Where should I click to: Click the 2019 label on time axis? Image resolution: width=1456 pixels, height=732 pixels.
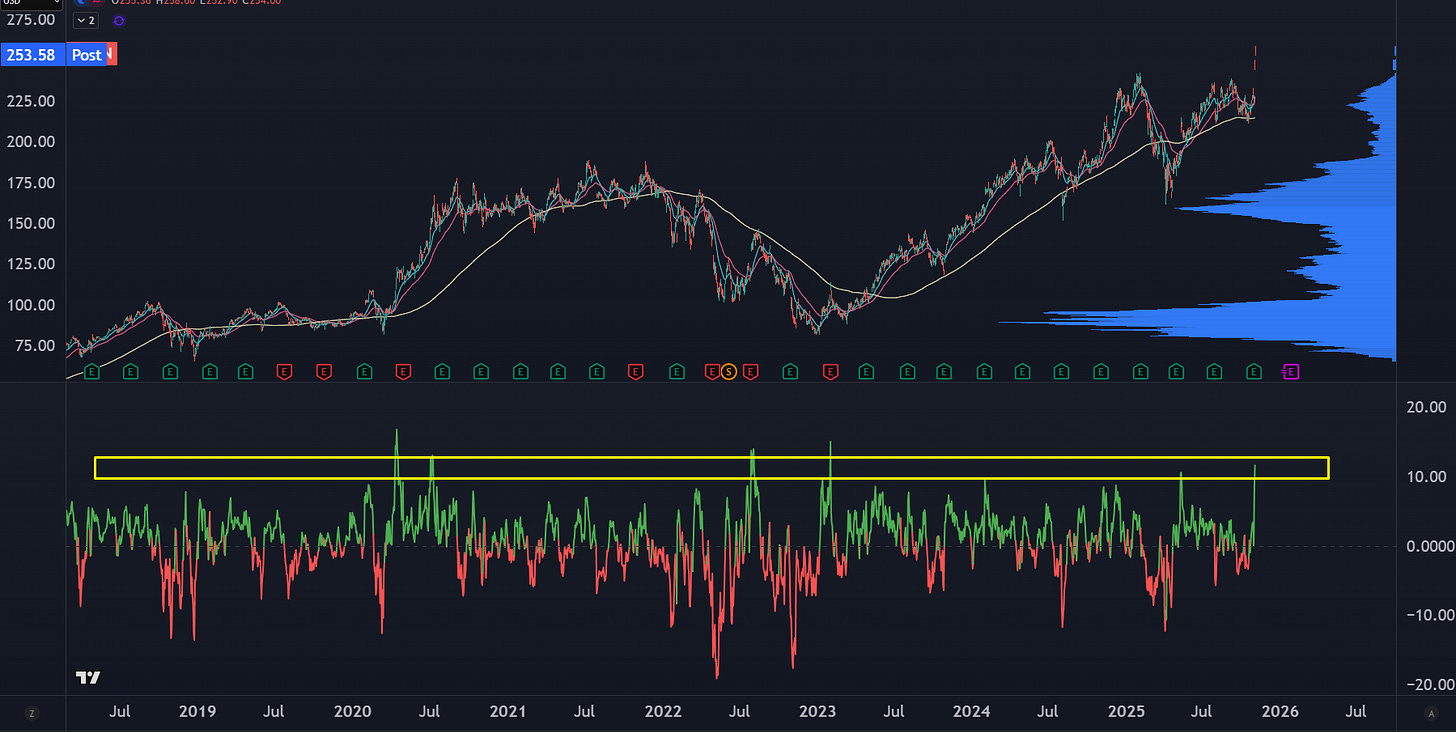point(197,712)
